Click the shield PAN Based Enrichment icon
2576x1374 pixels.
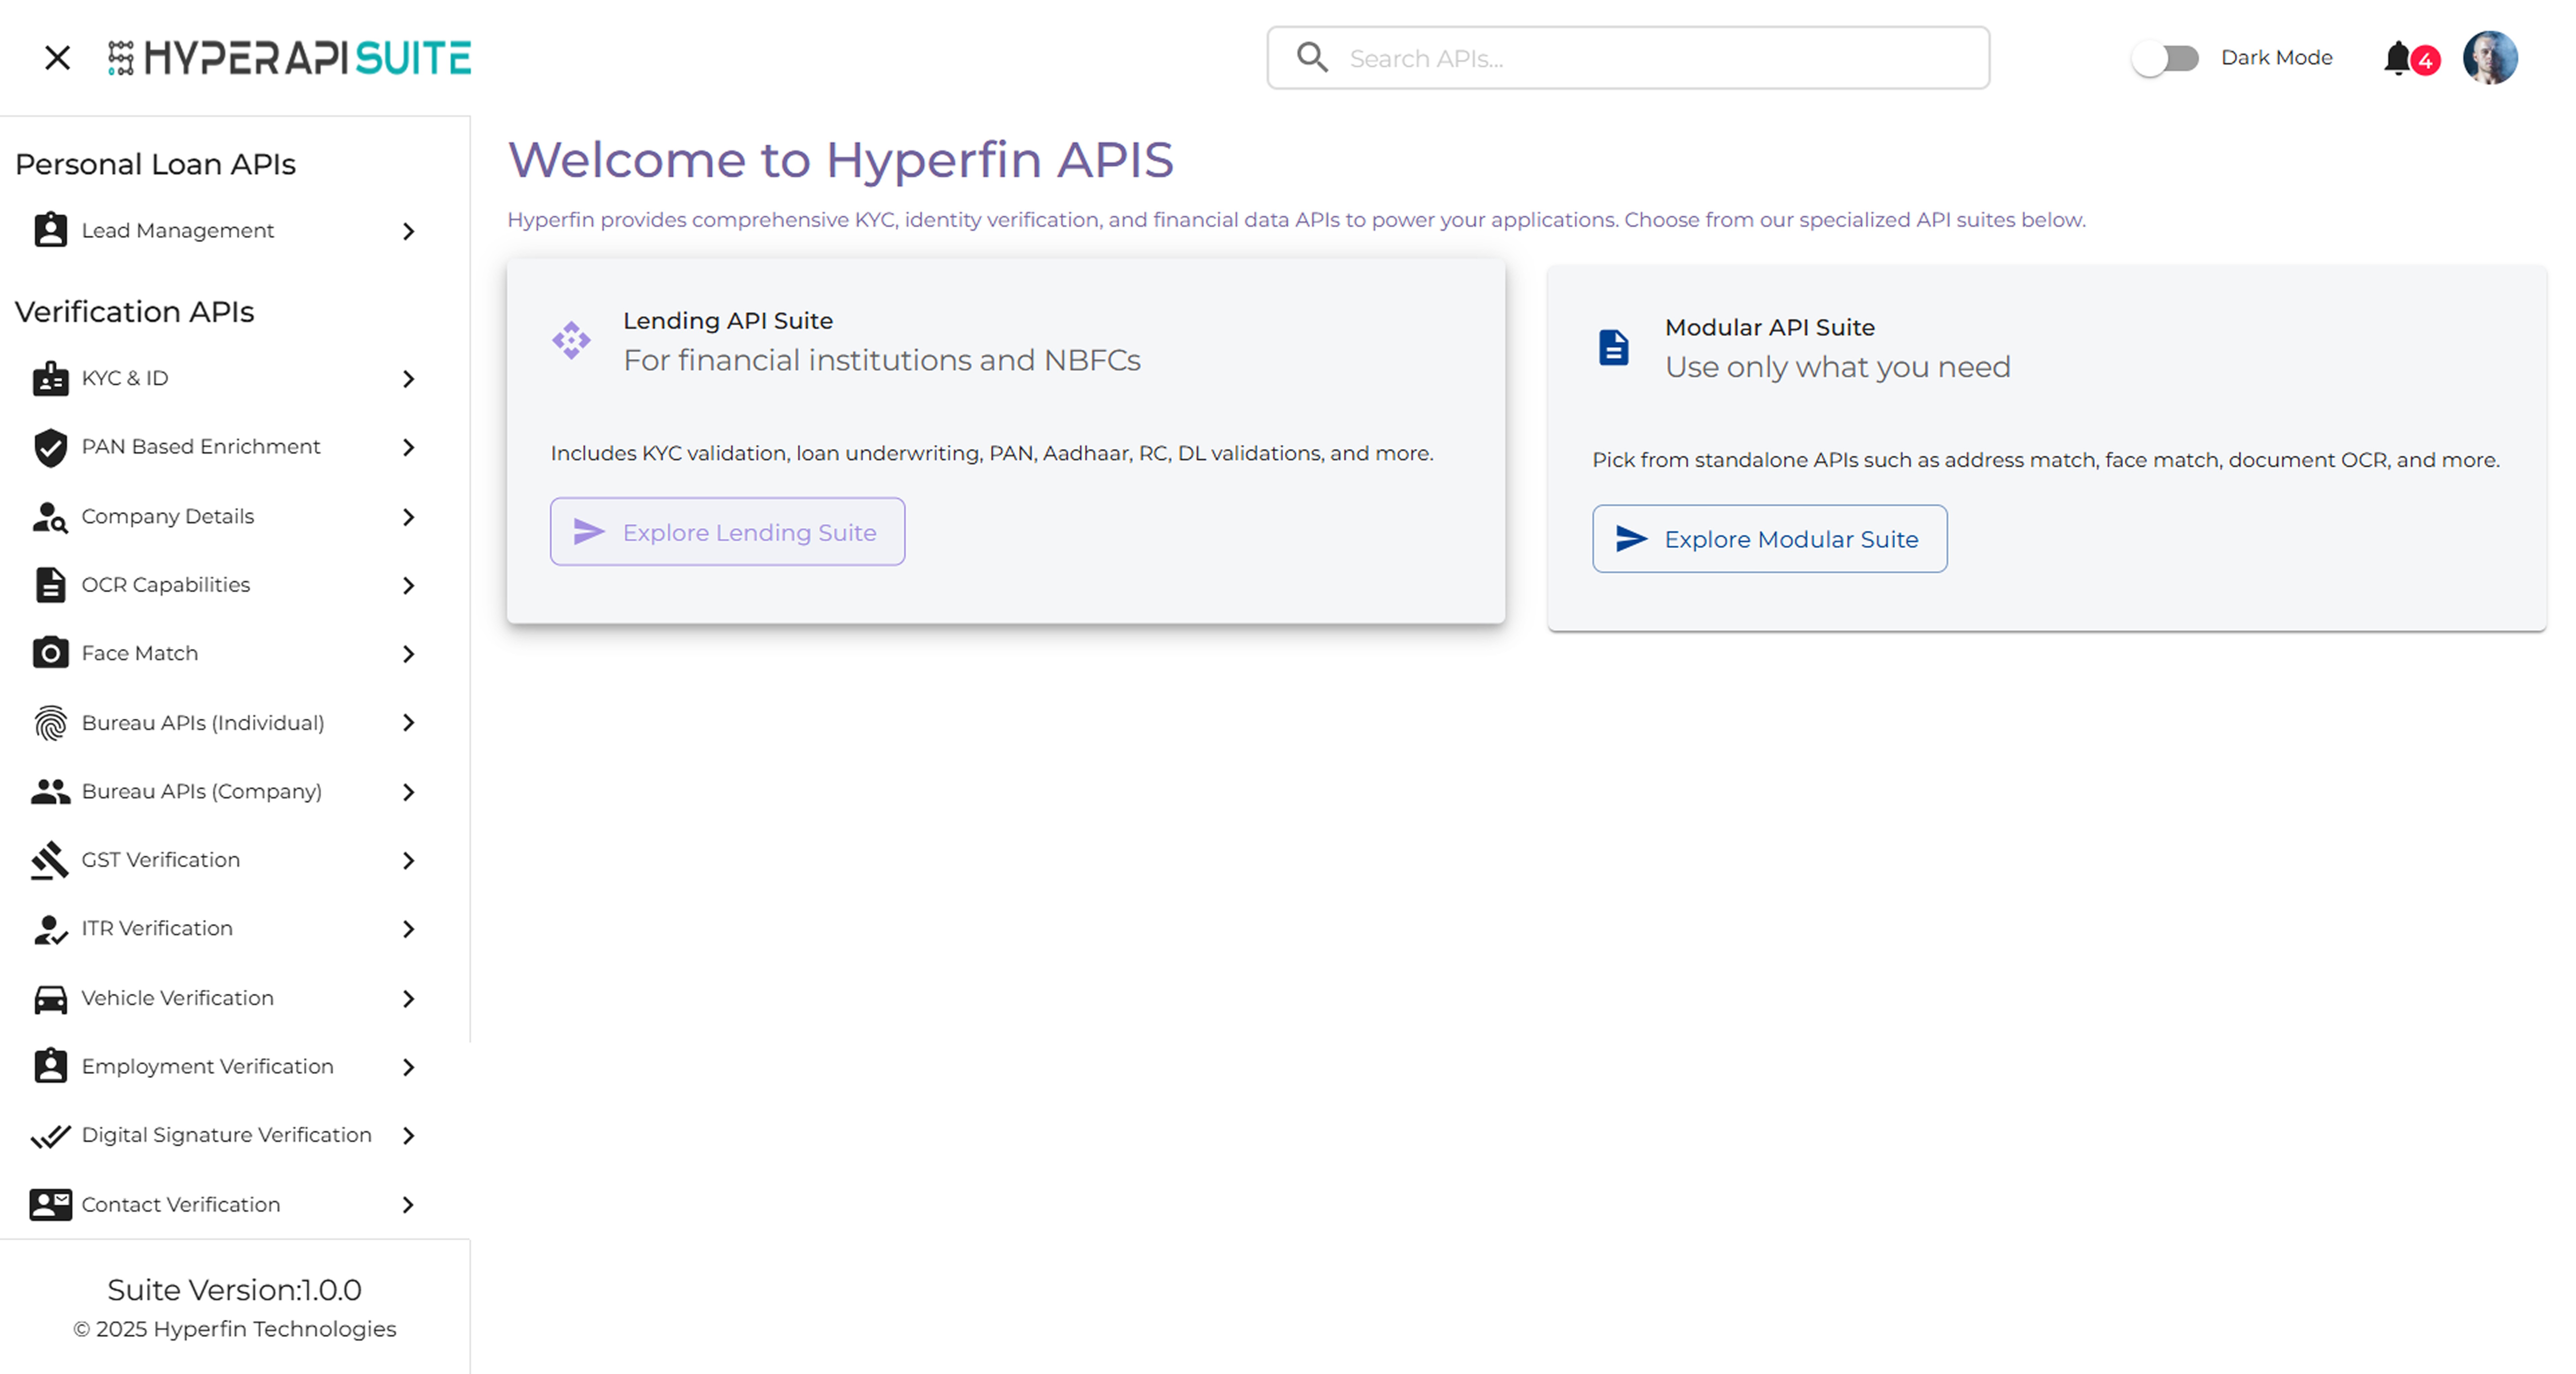click(50, 447)
